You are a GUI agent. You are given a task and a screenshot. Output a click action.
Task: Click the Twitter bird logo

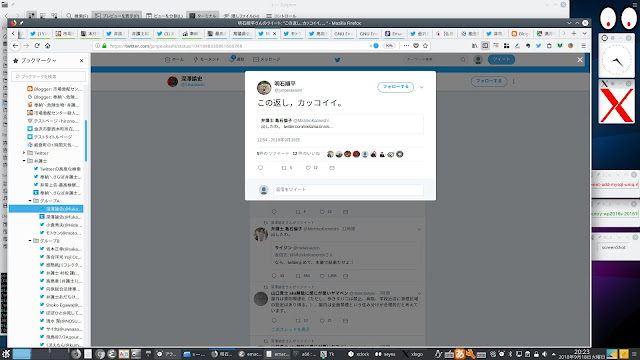(x=338, y=60)
